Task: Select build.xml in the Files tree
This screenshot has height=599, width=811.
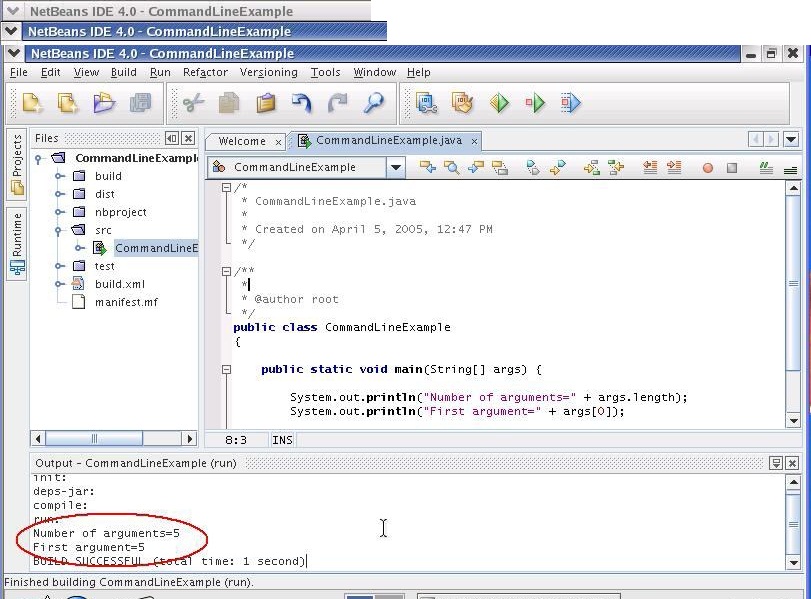Action: 119,284
